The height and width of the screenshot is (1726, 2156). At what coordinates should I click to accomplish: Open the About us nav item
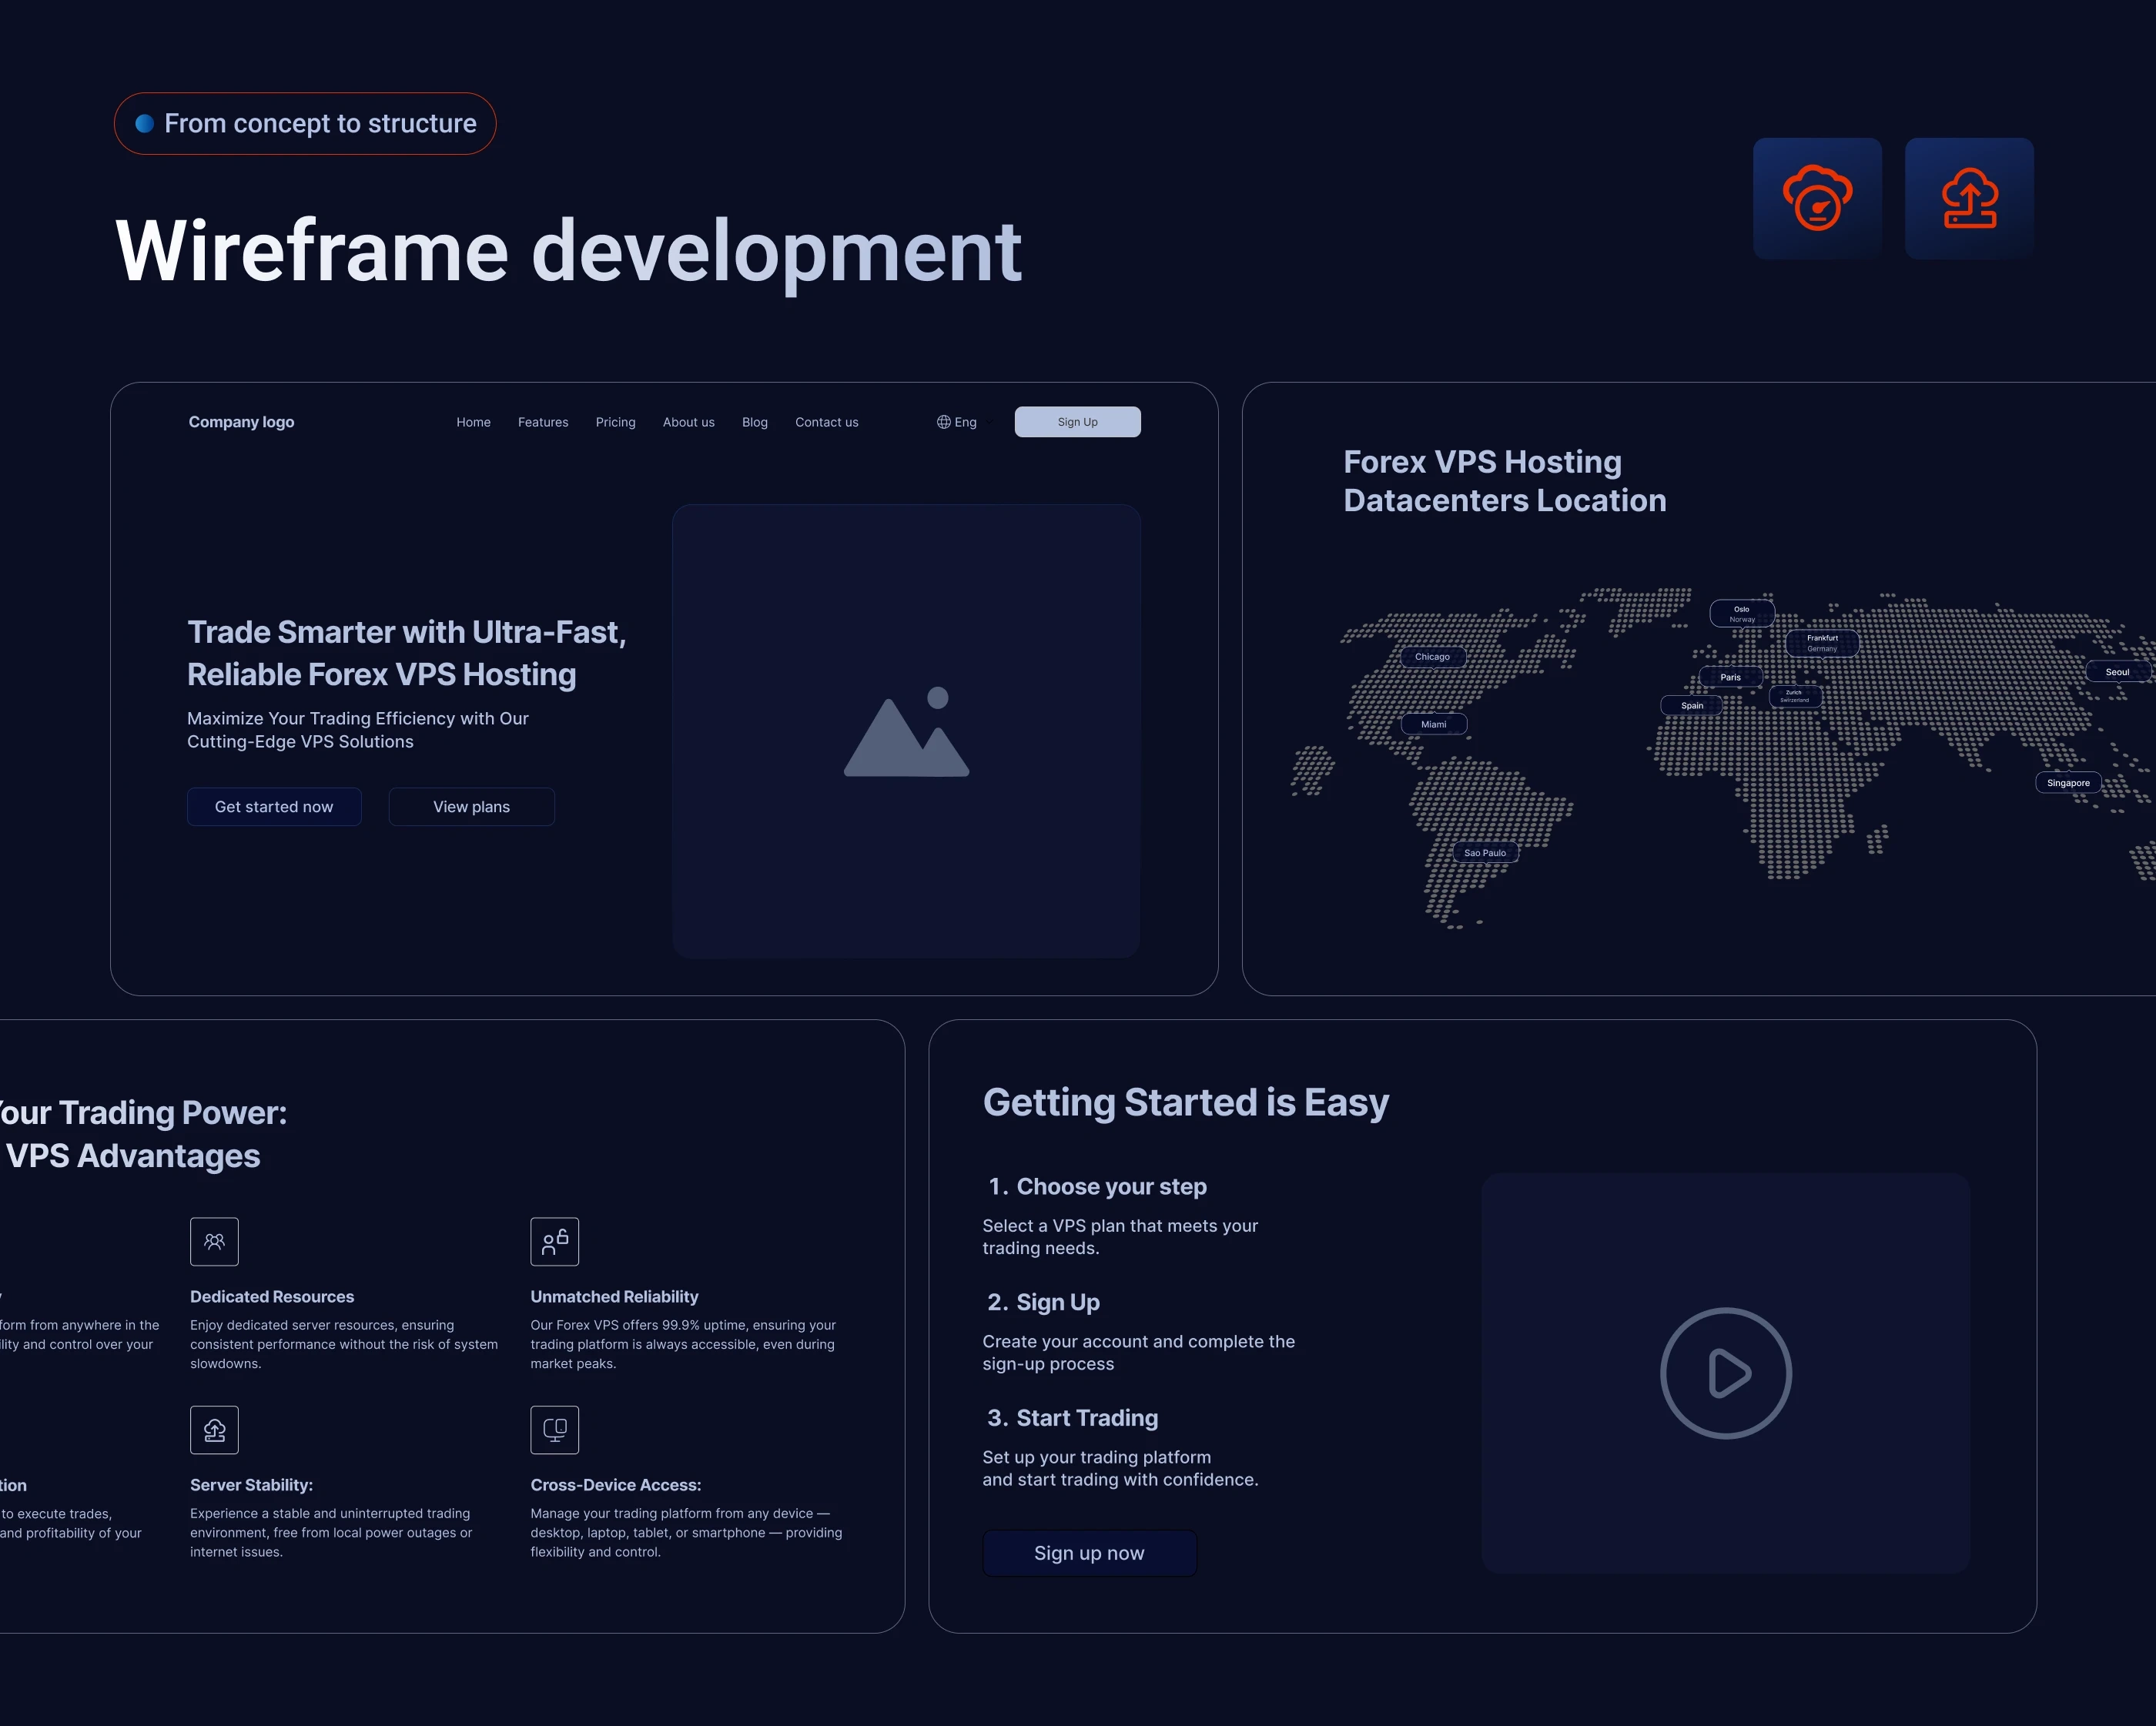point(688,422)
